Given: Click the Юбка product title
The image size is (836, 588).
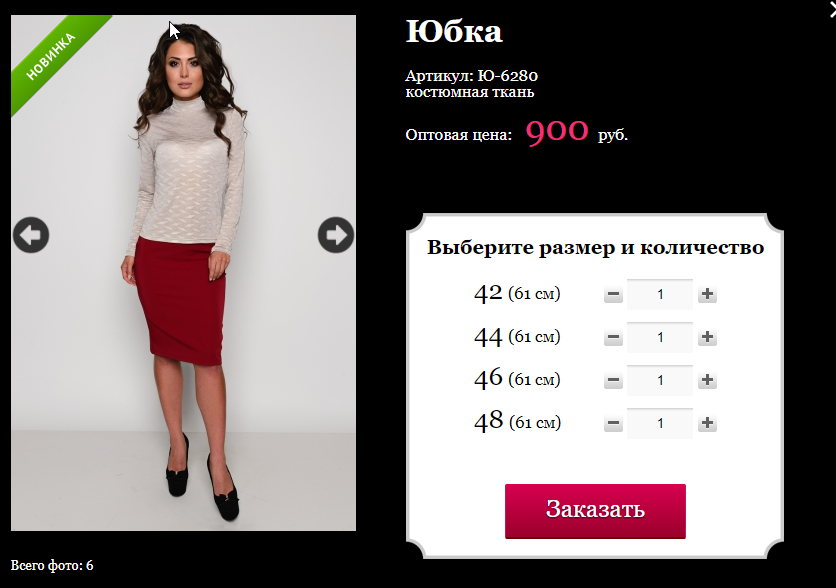Looking at the screenshot, I should coord(454,31).
